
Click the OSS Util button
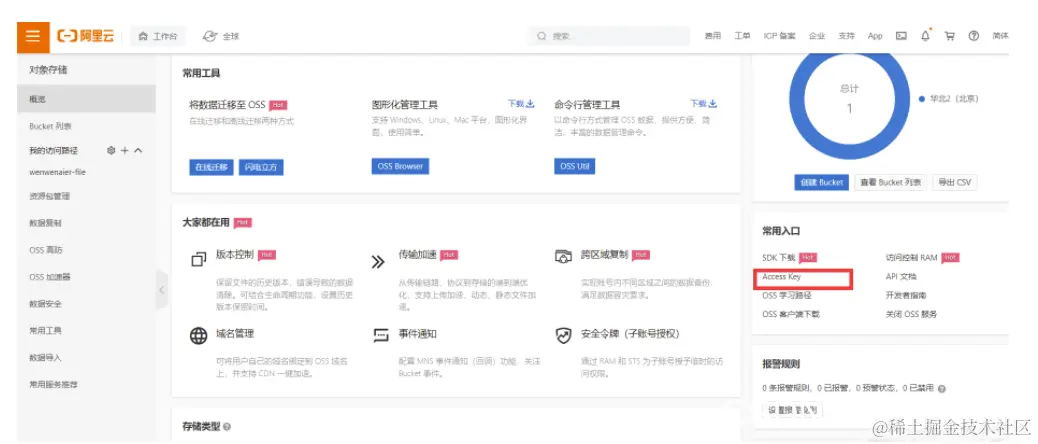tap(574, 167)
